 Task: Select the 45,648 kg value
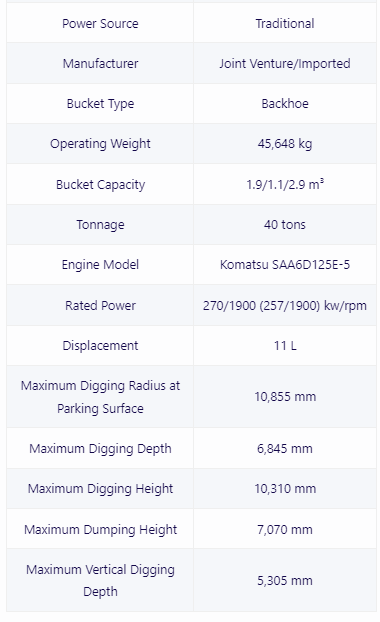285,144
